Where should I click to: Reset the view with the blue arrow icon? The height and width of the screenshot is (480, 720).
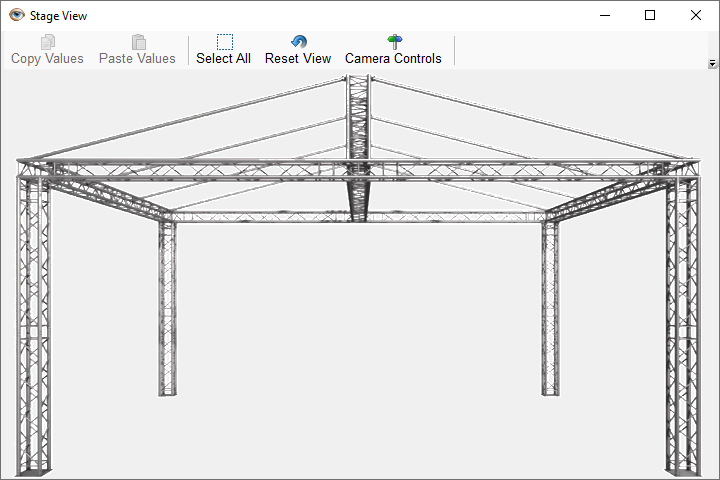coord(298,42)
